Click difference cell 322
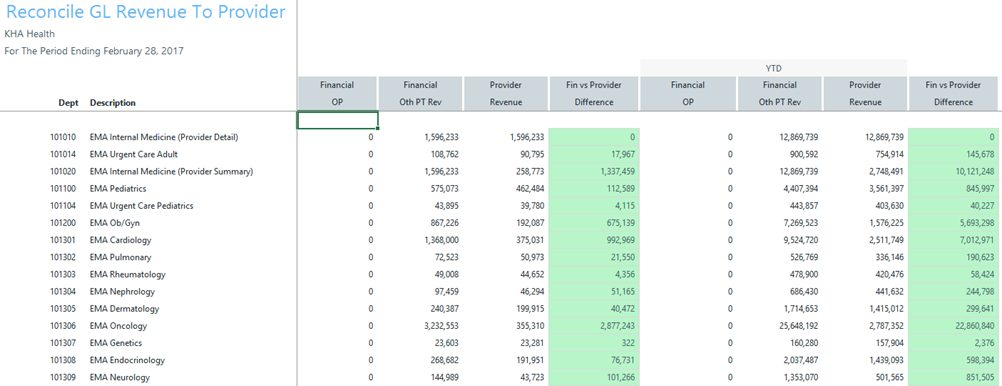This screenshot has height=386, width=1002. [594, 344]
